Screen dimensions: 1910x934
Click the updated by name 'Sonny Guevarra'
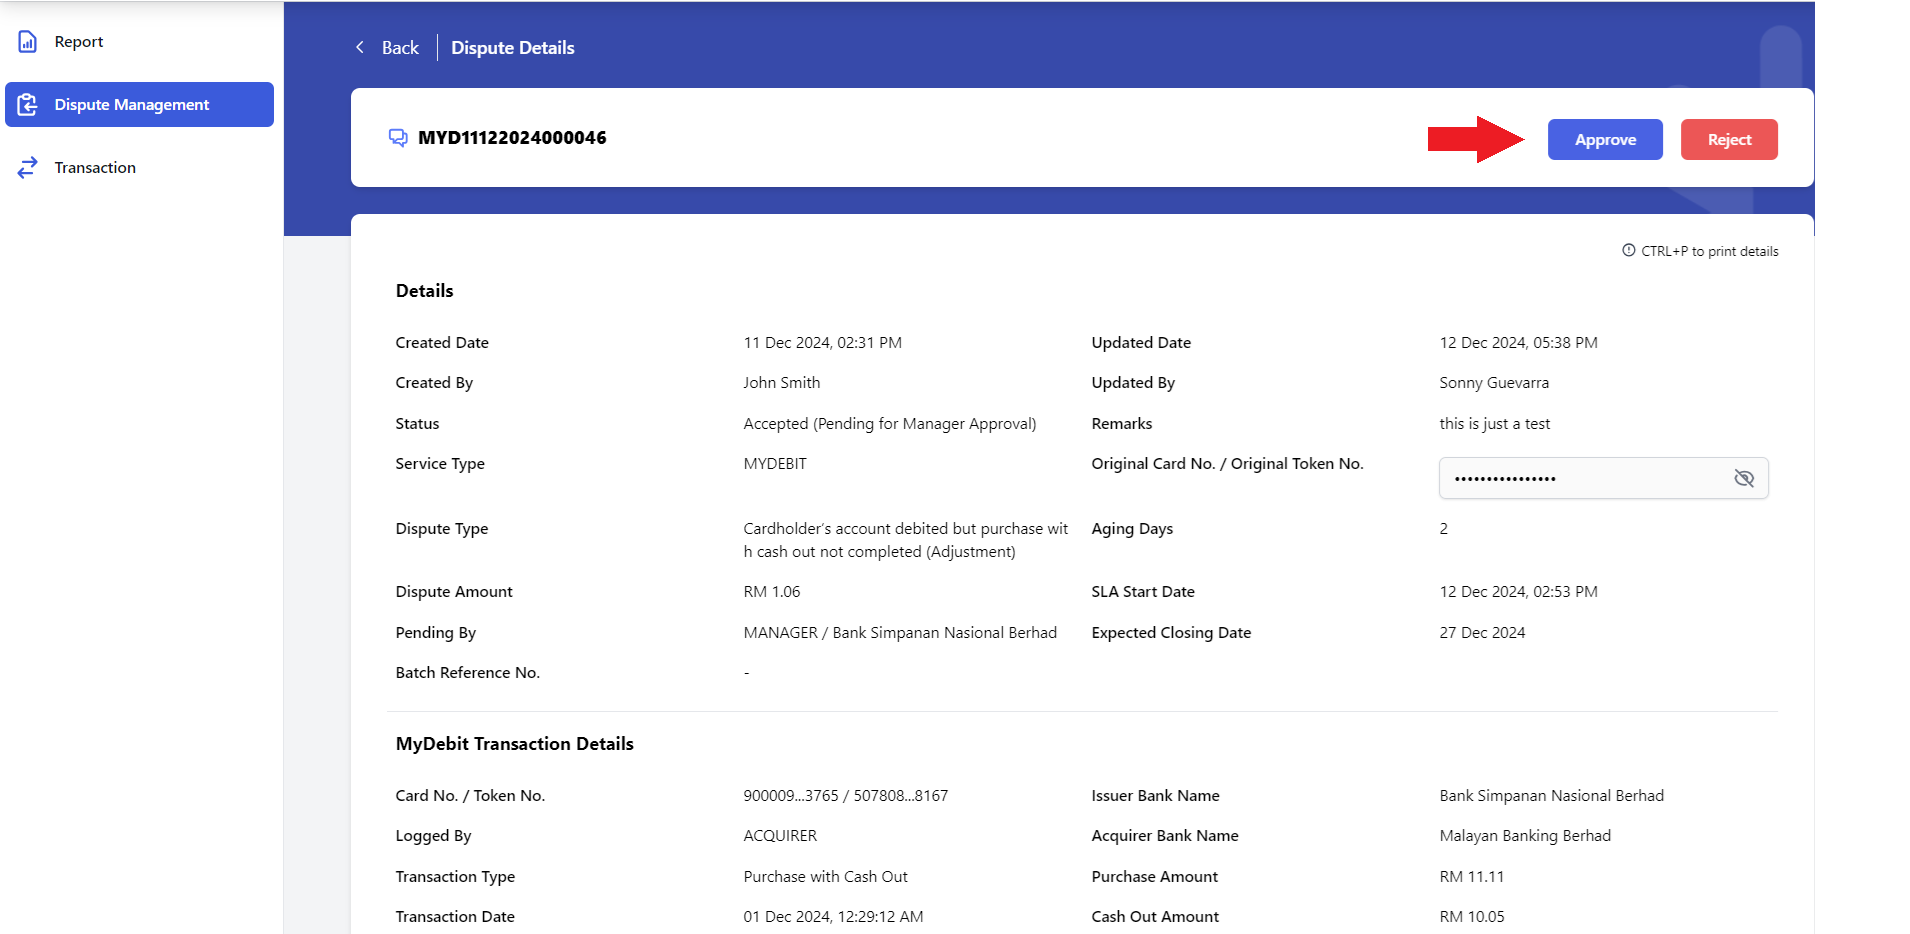click(x=1494, y=383)
